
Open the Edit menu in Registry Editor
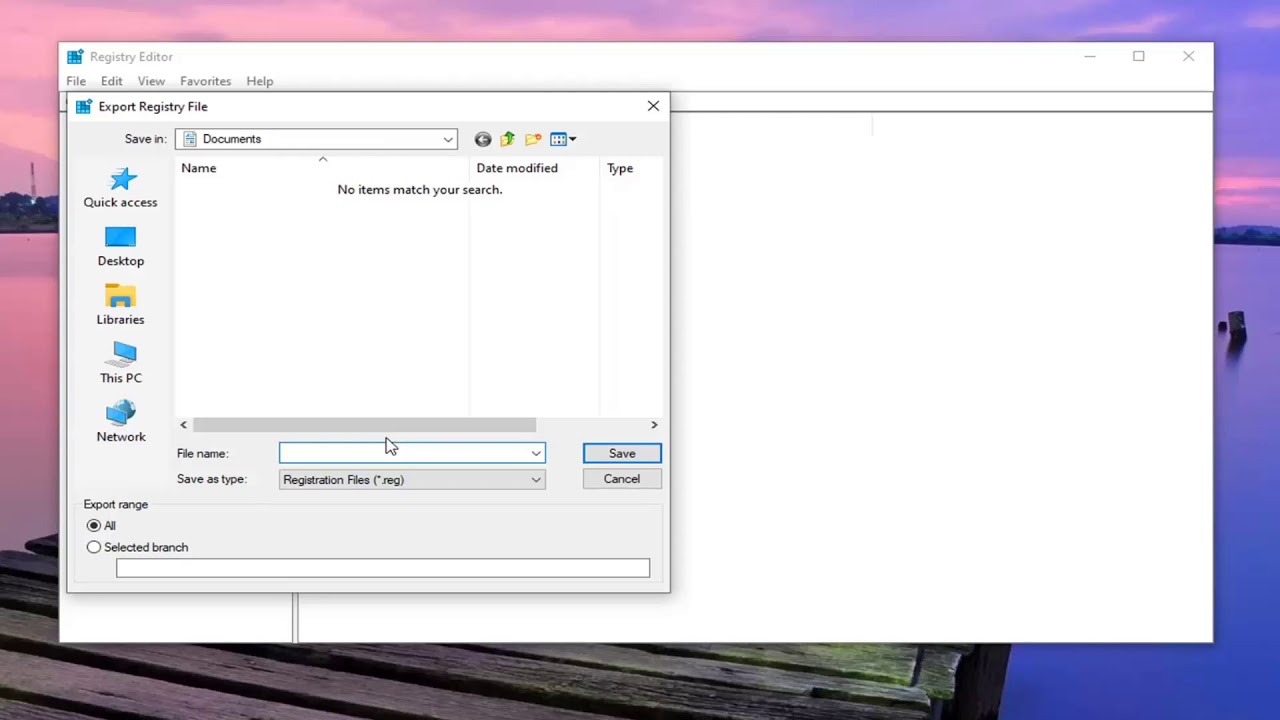(111, 81)
